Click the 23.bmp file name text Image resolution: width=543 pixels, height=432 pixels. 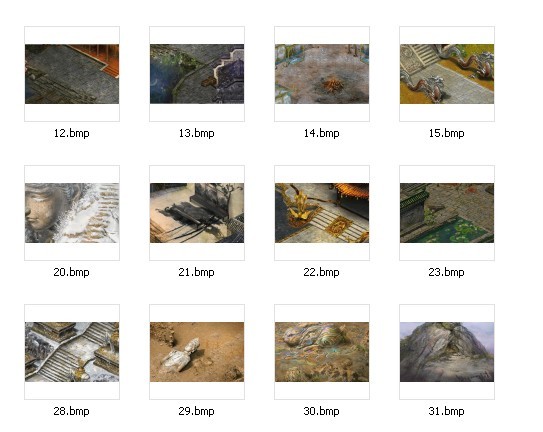pos(447,272)
